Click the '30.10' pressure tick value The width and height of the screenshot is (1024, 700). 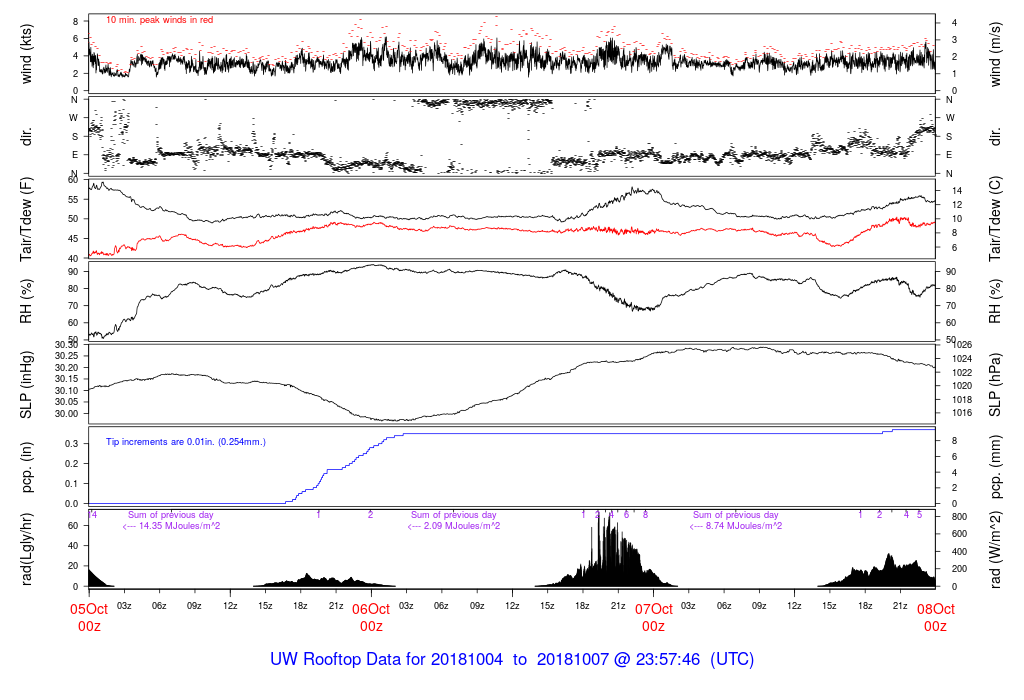coord(67,390)
